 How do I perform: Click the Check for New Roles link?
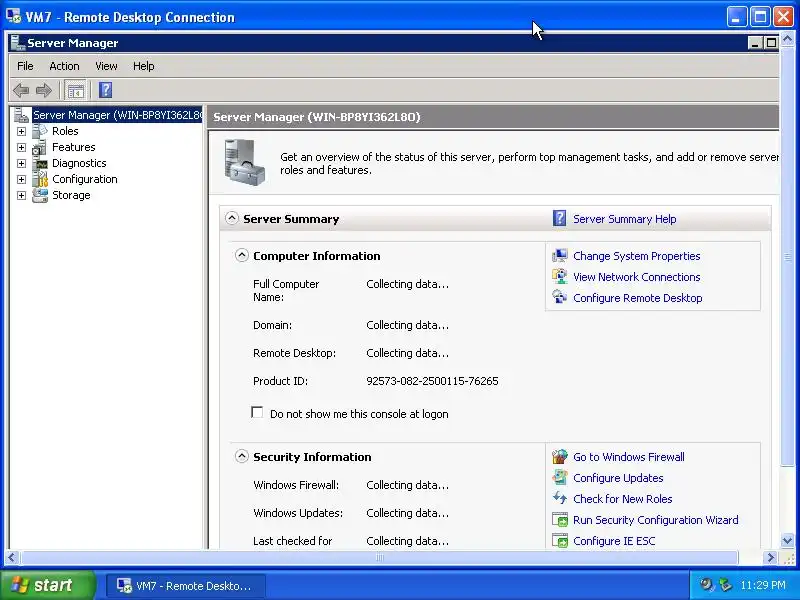[622, 499]
